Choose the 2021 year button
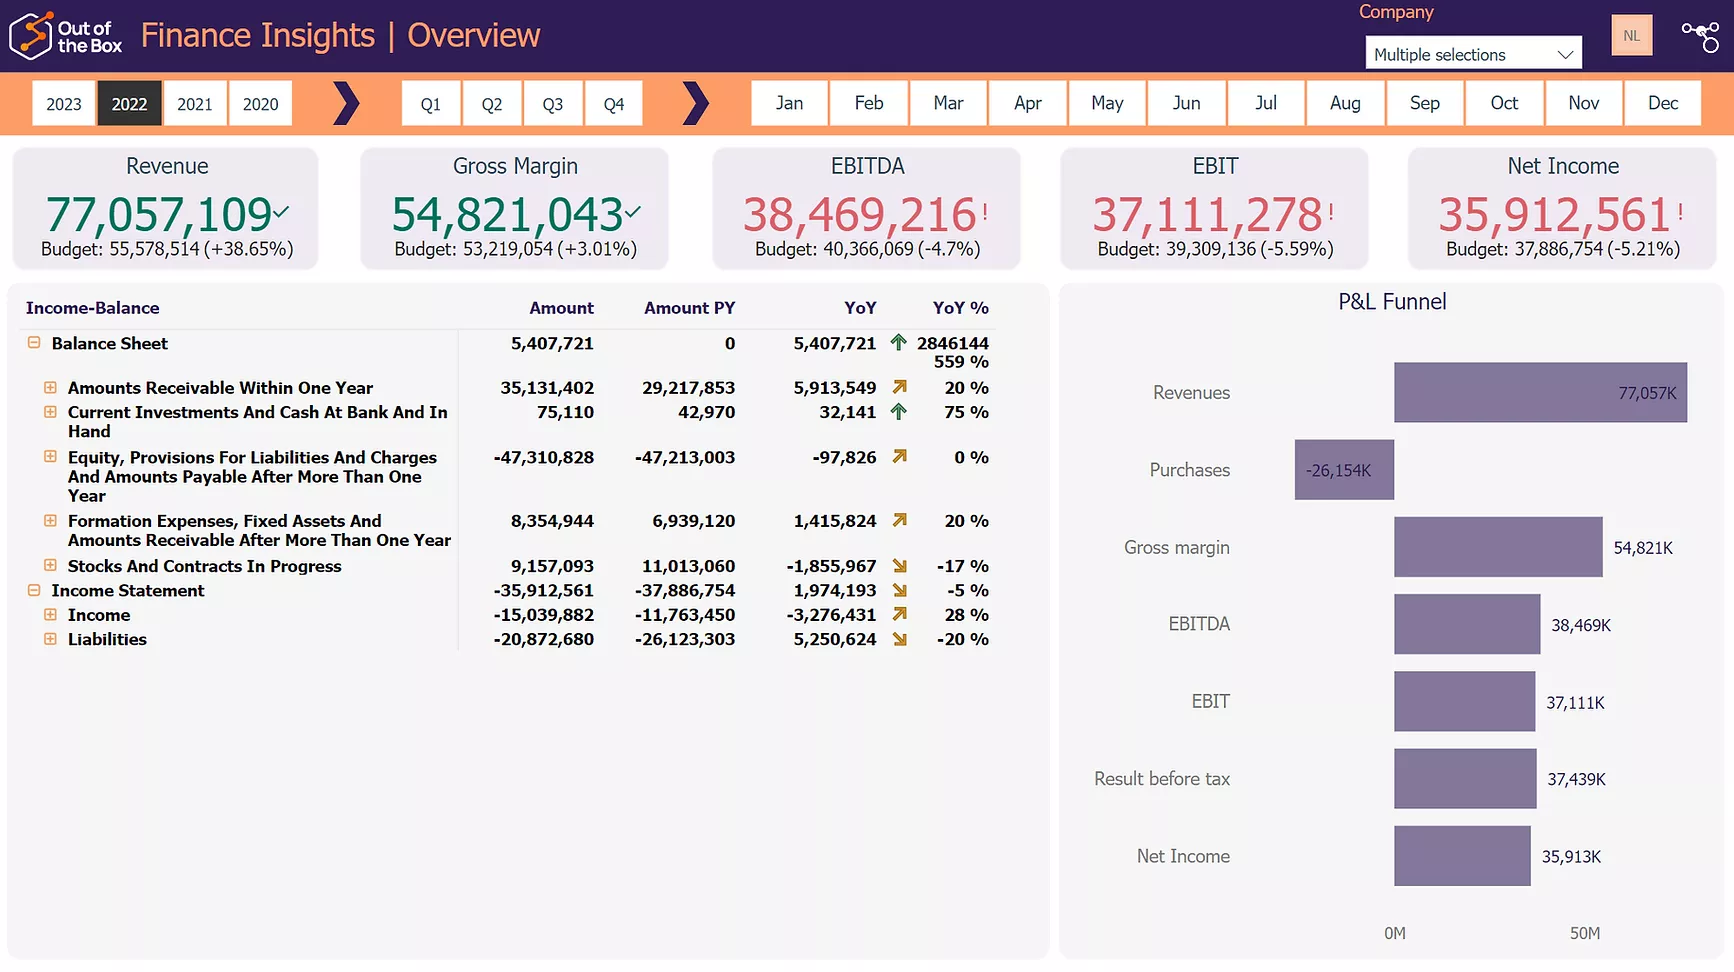Image resolution: width=1734 pixels, height=972 pixels. (x=195, y=104)
